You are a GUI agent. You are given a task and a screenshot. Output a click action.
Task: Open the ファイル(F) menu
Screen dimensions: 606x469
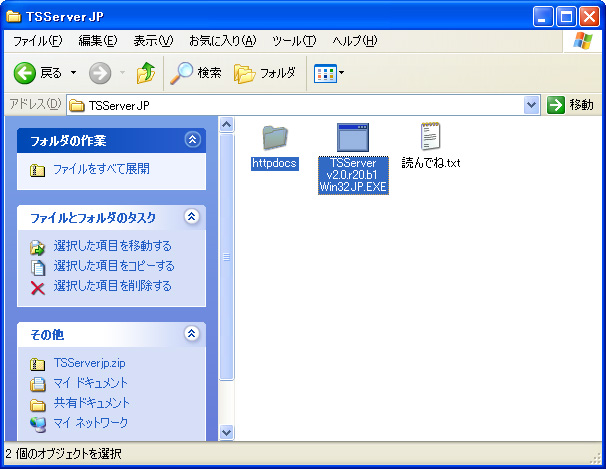(x=37, y=41)
